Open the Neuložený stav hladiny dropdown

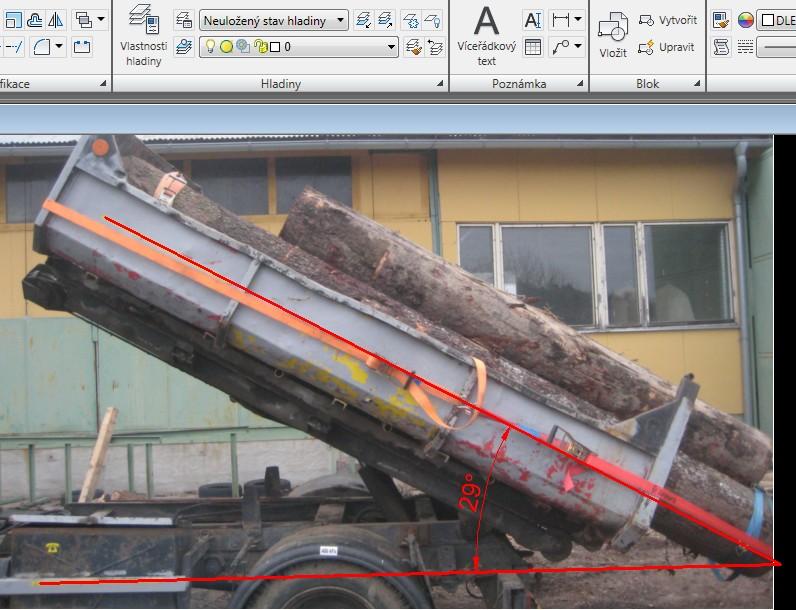click(x=274, y=21)
